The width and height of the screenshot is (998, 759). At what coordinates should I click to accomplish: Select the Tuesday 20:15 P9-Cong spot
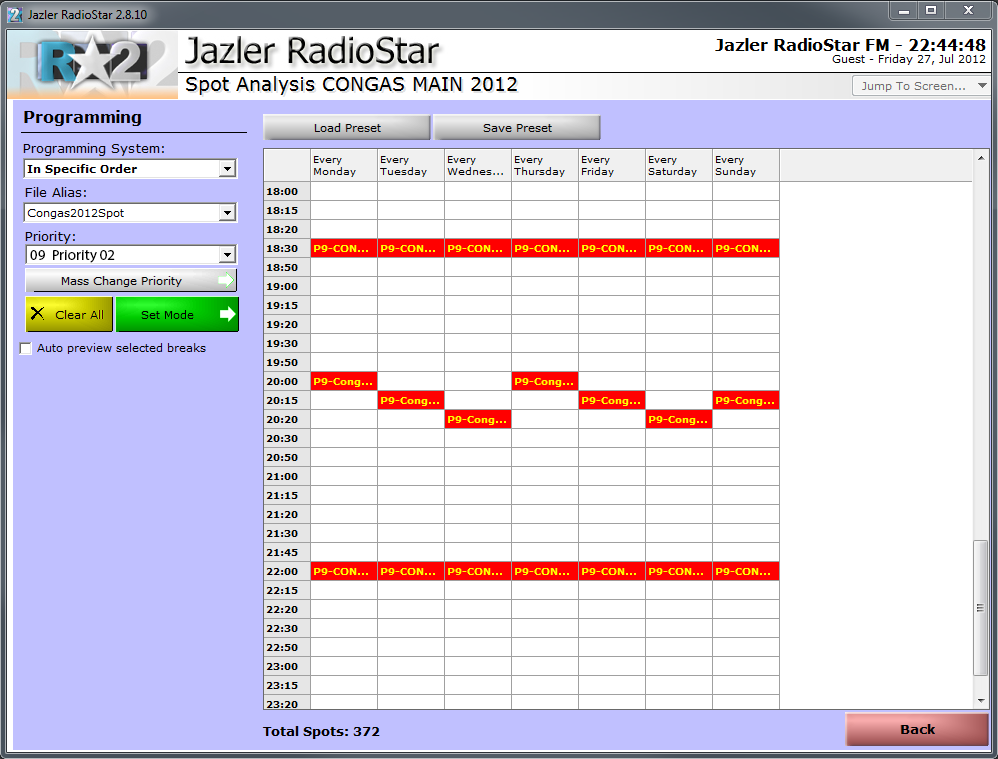411,401
